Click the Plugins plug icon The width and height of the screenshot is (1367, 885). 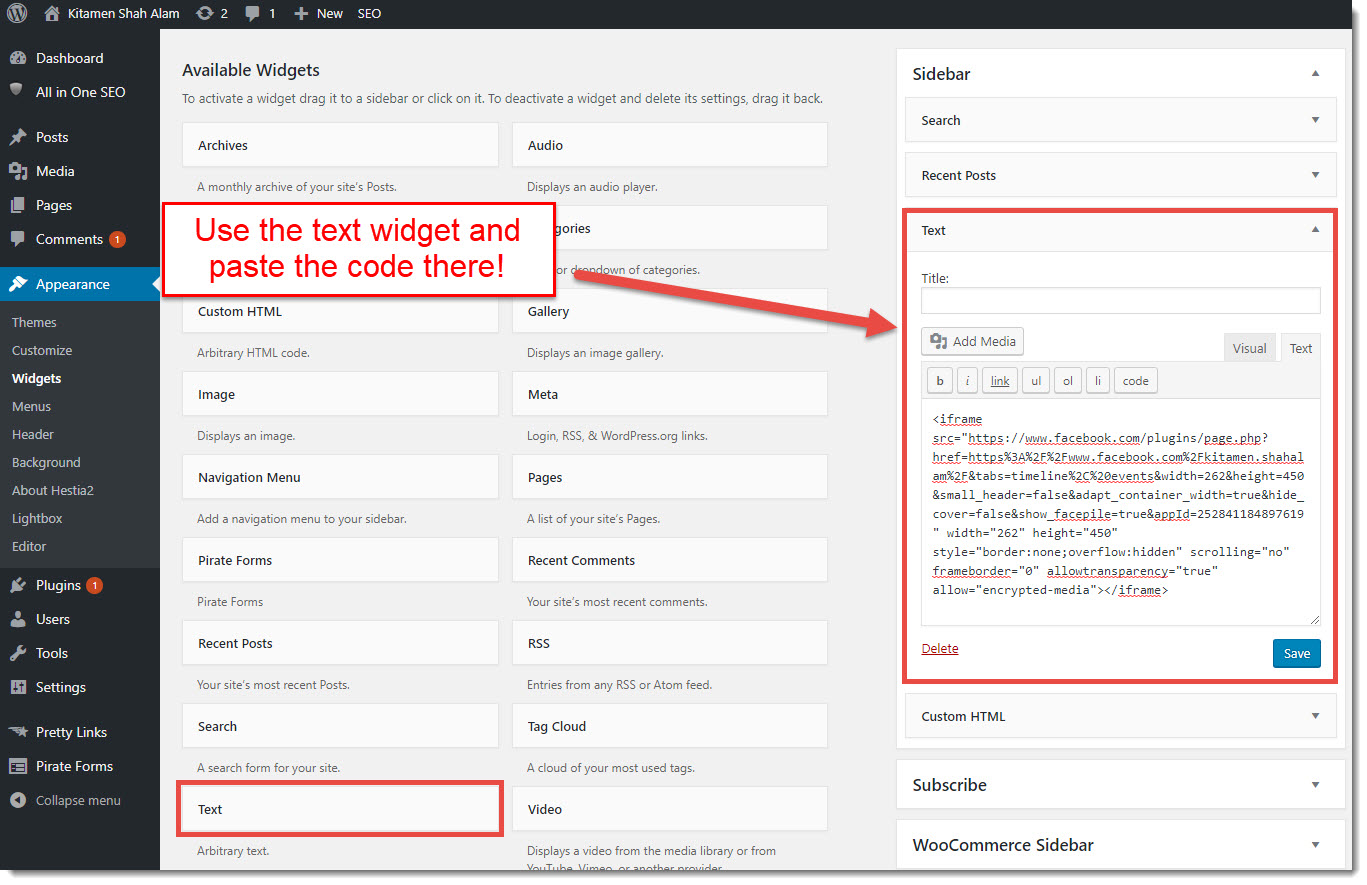(x=18, y=585)
